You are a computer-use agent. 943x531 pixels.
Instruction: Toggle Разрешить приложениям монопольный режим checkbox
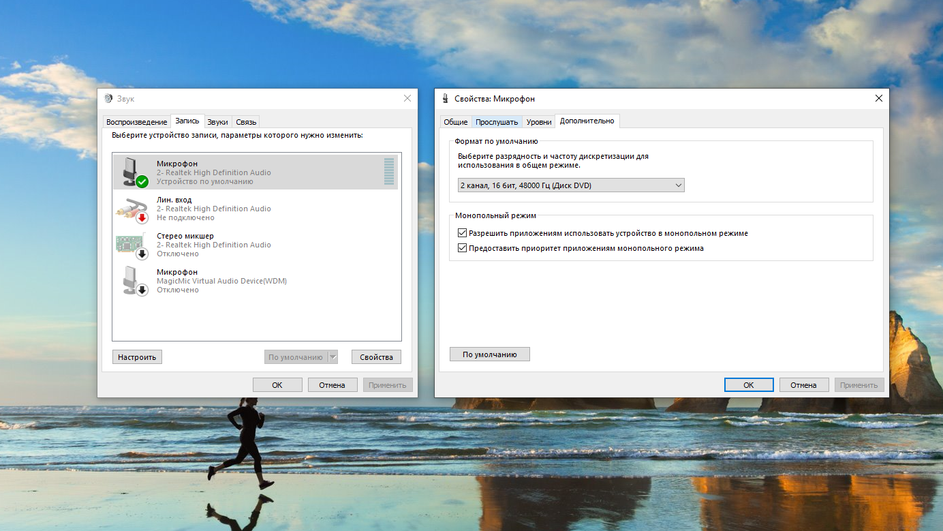coord(462,233)
